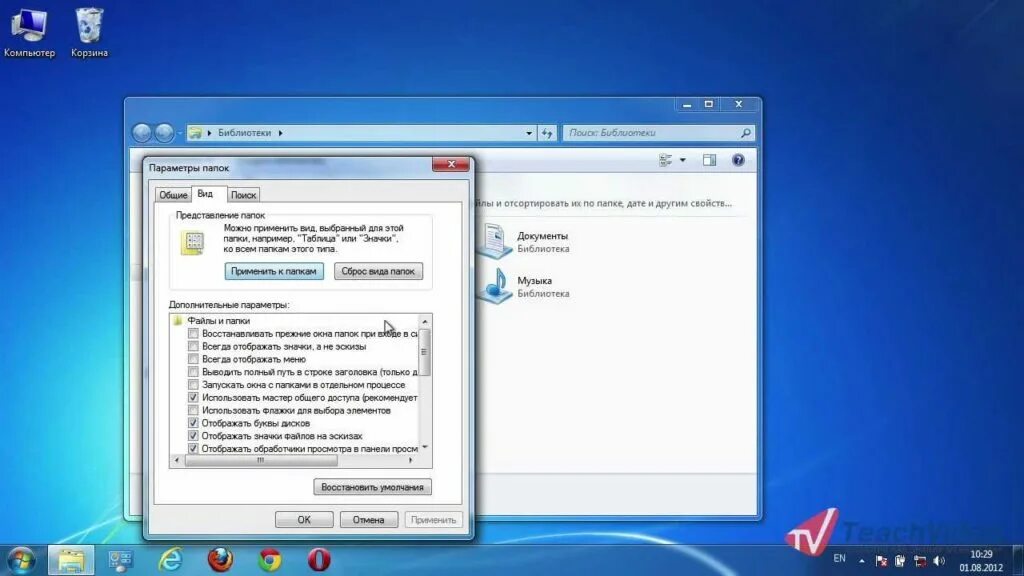The image size is (1024, 576).
Task: Click the root arrow before 'Библиотеки' breadcrumb
Action: (210, 133)
